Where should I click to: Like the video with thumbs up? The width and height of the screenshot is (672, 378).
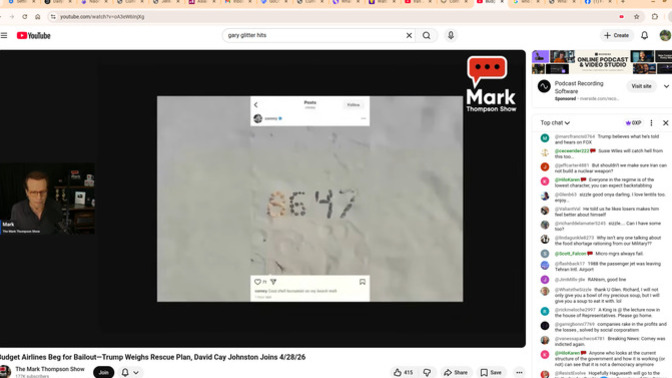click(403, 372)
